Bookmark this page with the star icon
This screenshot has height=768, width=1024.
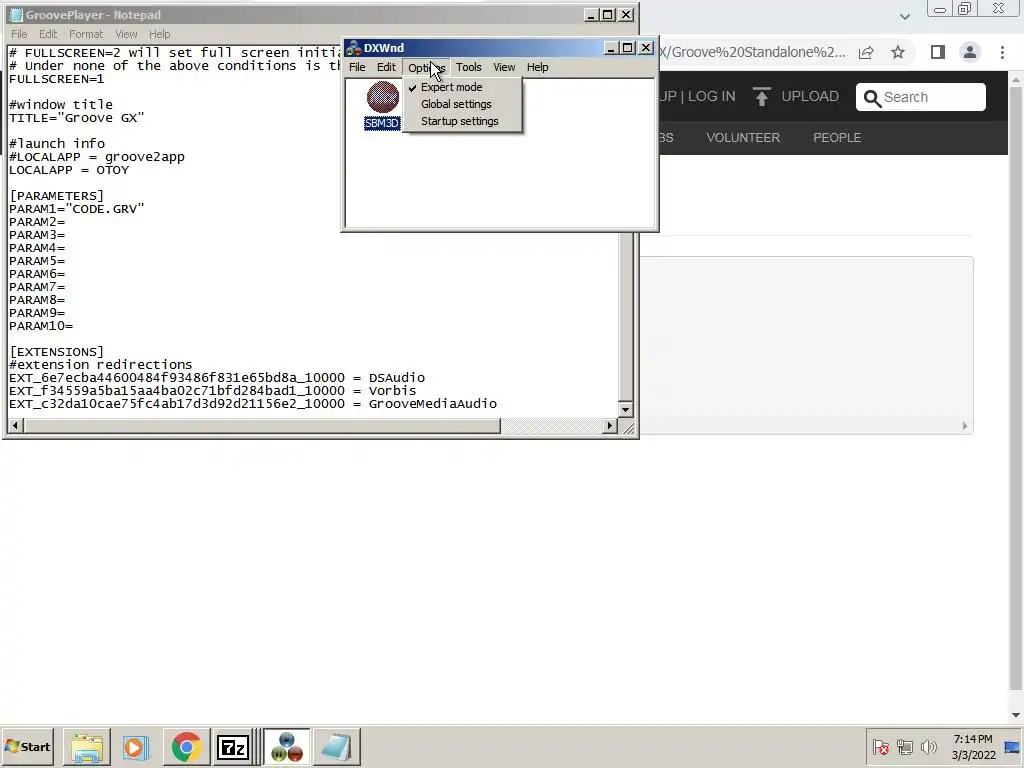(x=898, y=52)
